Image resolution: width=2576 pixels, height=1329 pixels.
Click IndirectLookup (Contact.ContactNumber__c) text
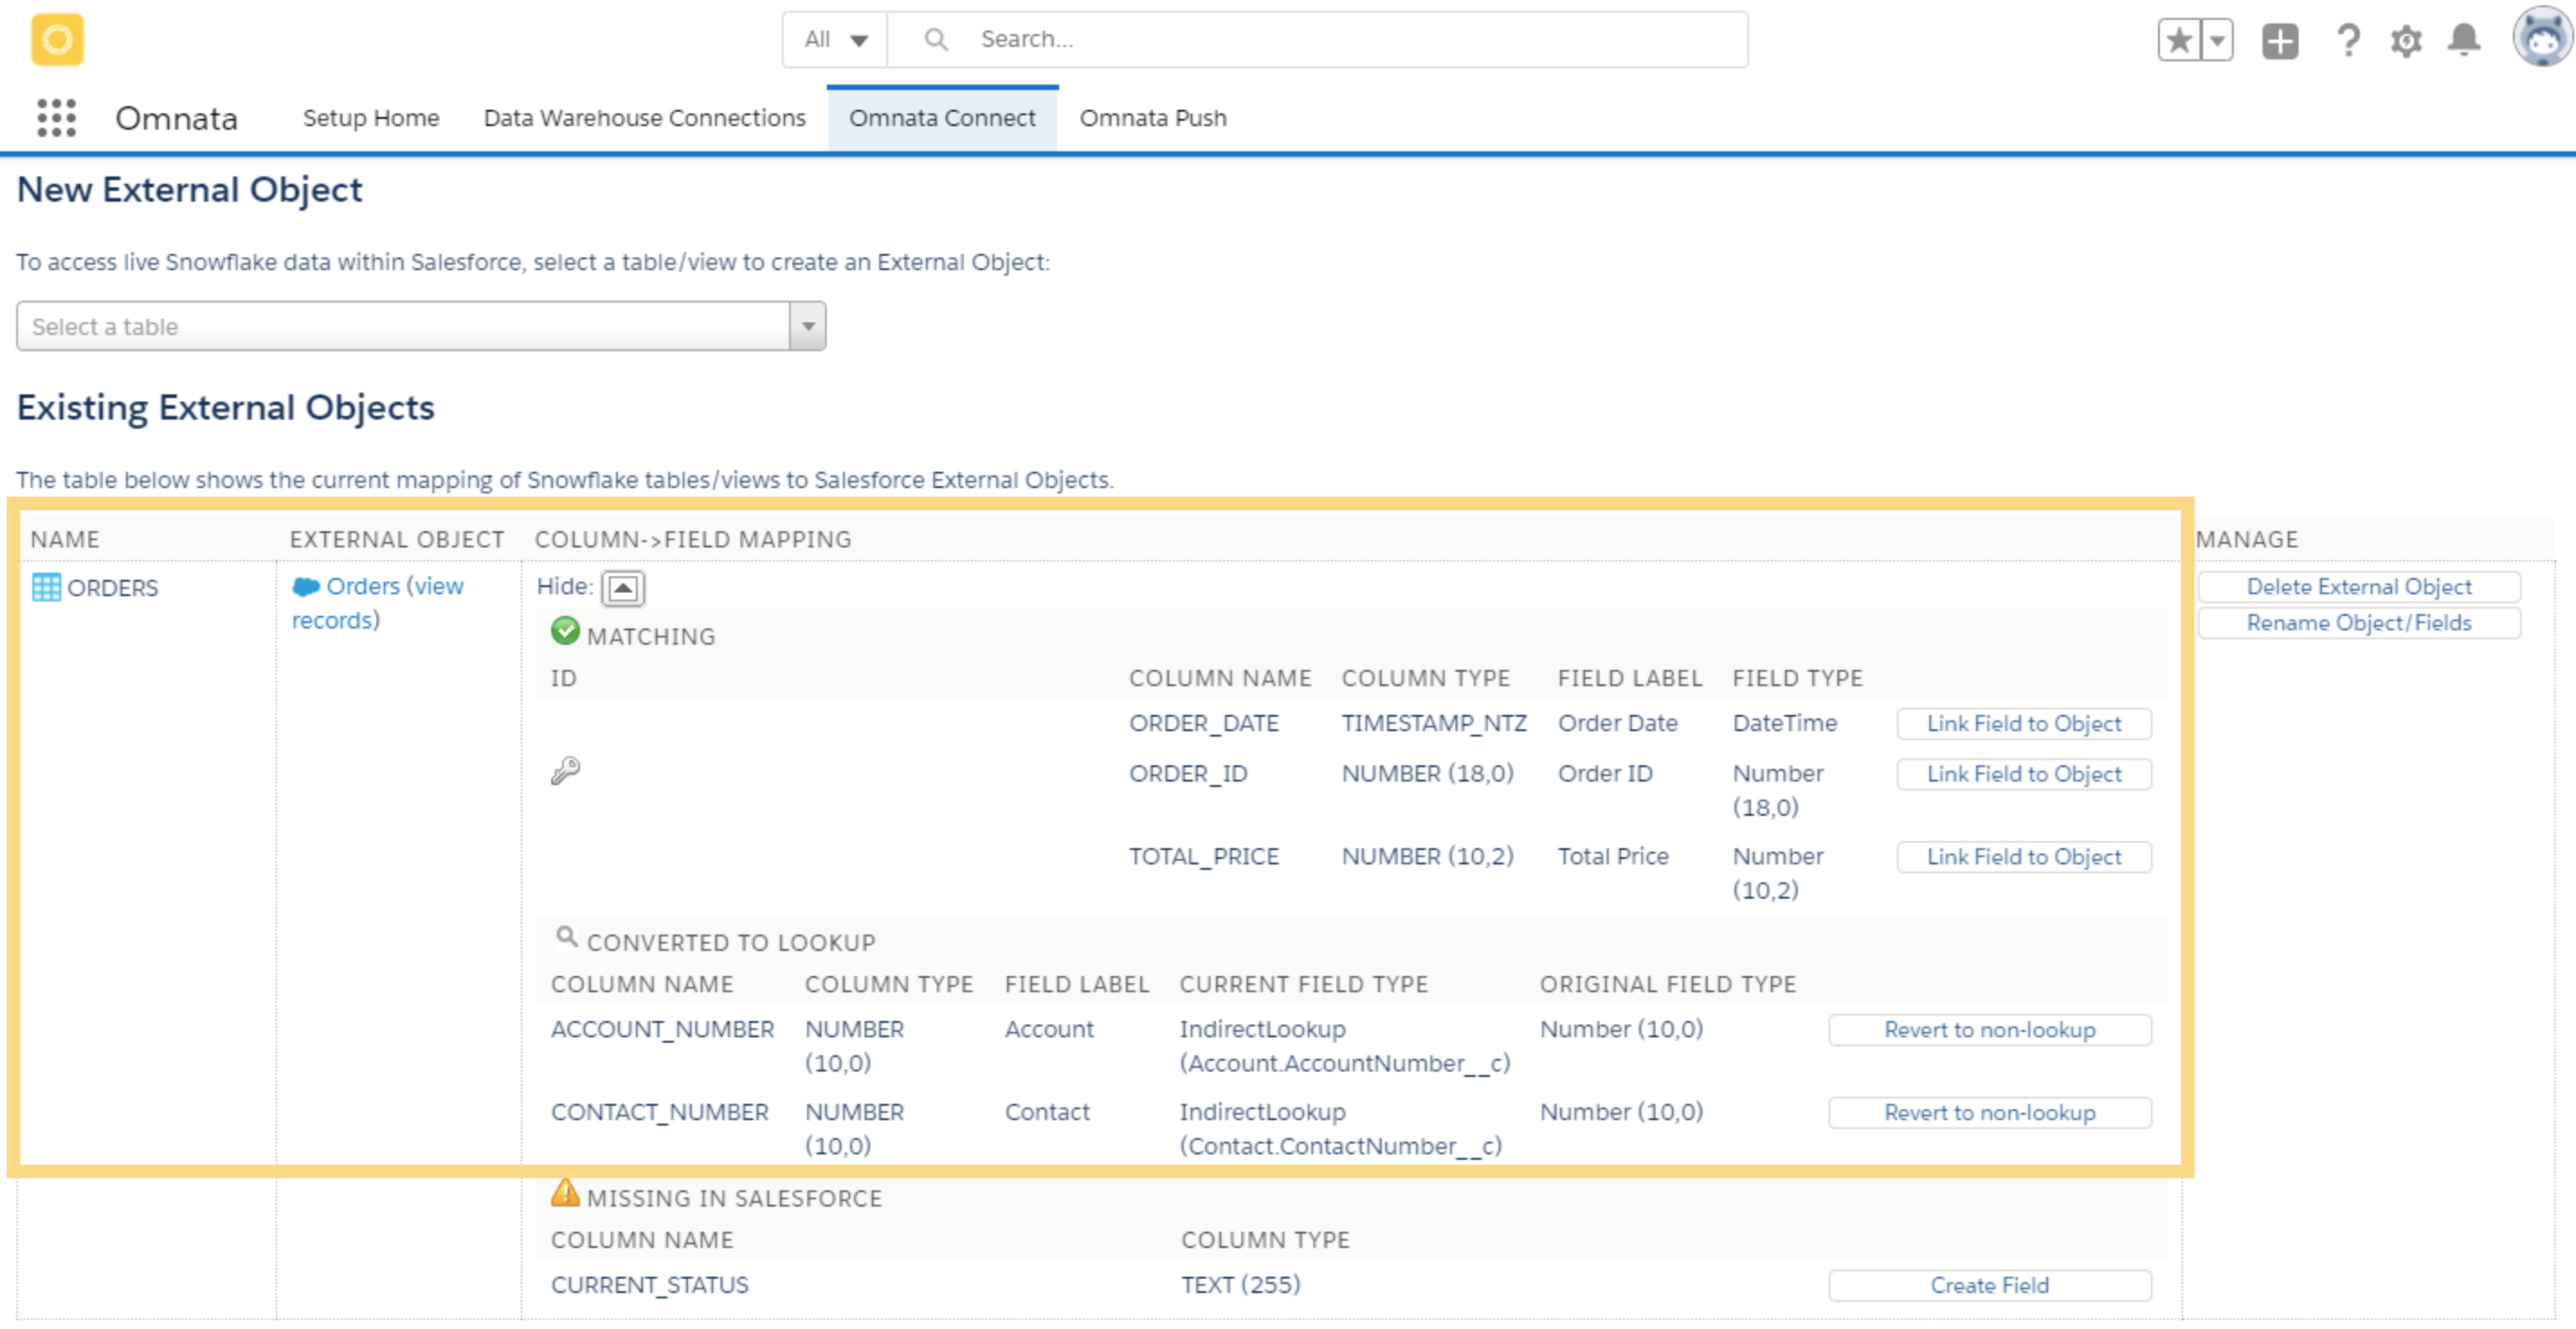1340,1129
